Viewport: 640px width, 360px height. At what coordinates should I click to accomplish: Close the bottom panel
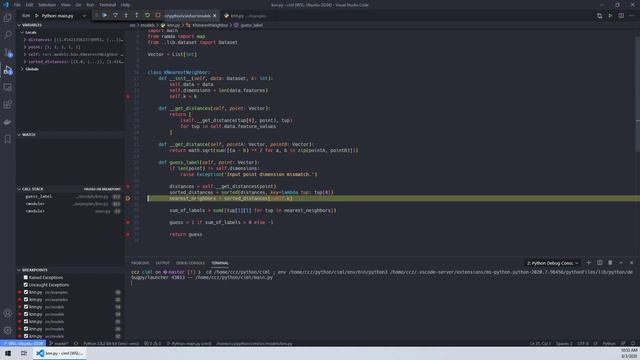632,263
